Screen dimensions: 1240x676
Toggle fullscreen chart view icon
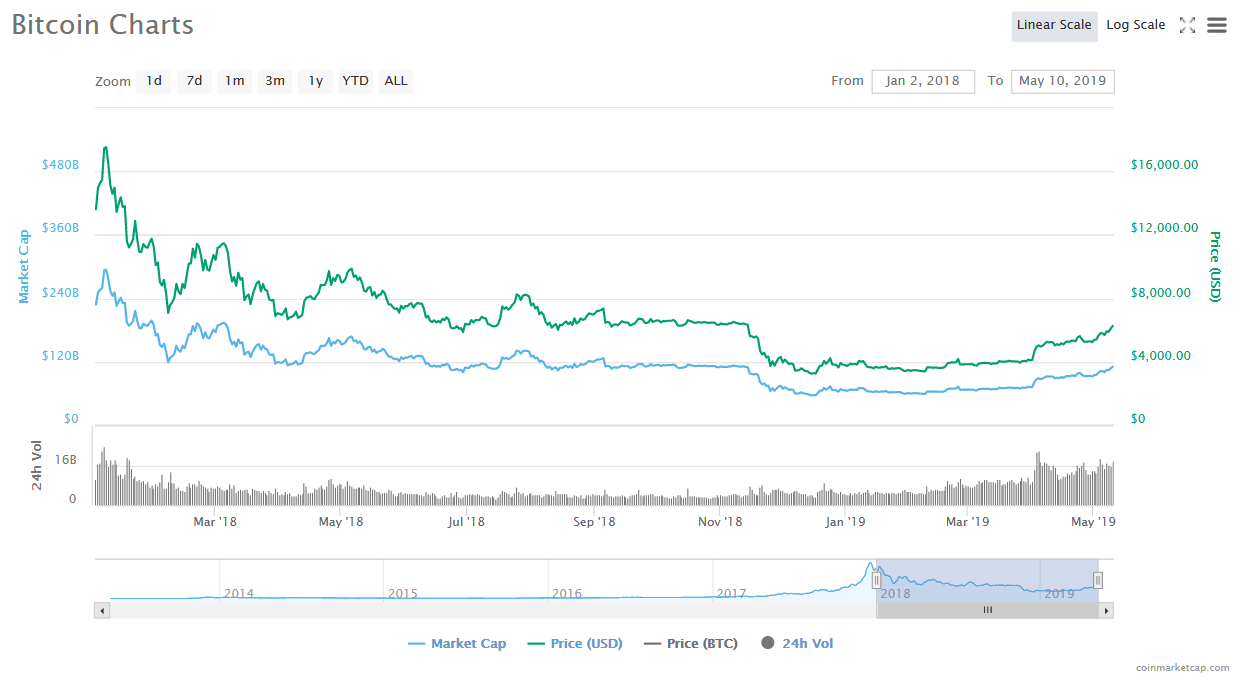[x=1187, y=26]
